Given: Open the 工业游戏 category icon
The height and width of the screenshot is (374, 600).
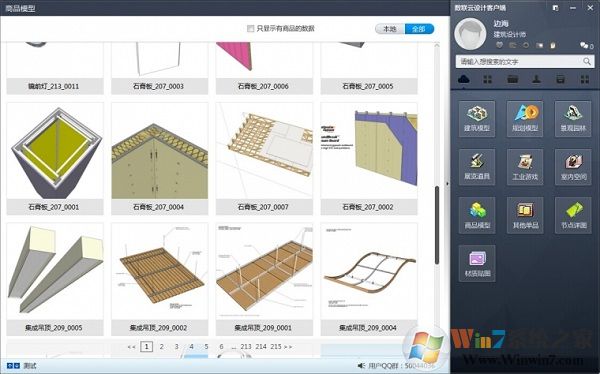Looking at the screenshot, I should coord(525,167).
